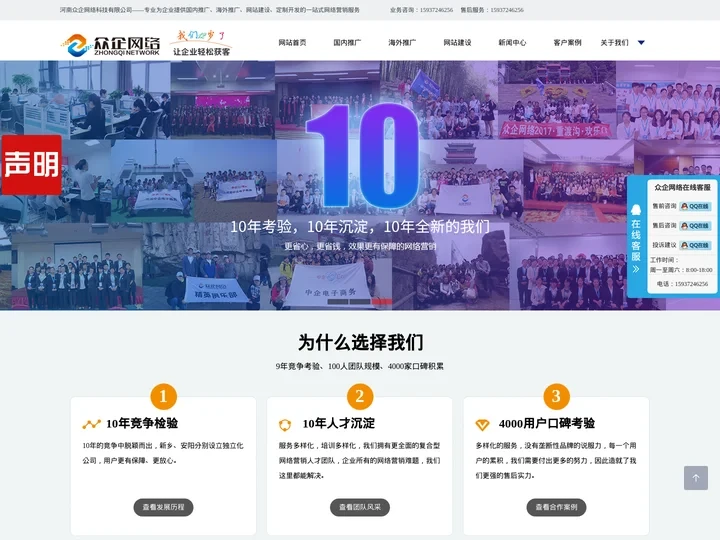
Task: Click the 查看发展历程 button
Action: pos(163,507)
